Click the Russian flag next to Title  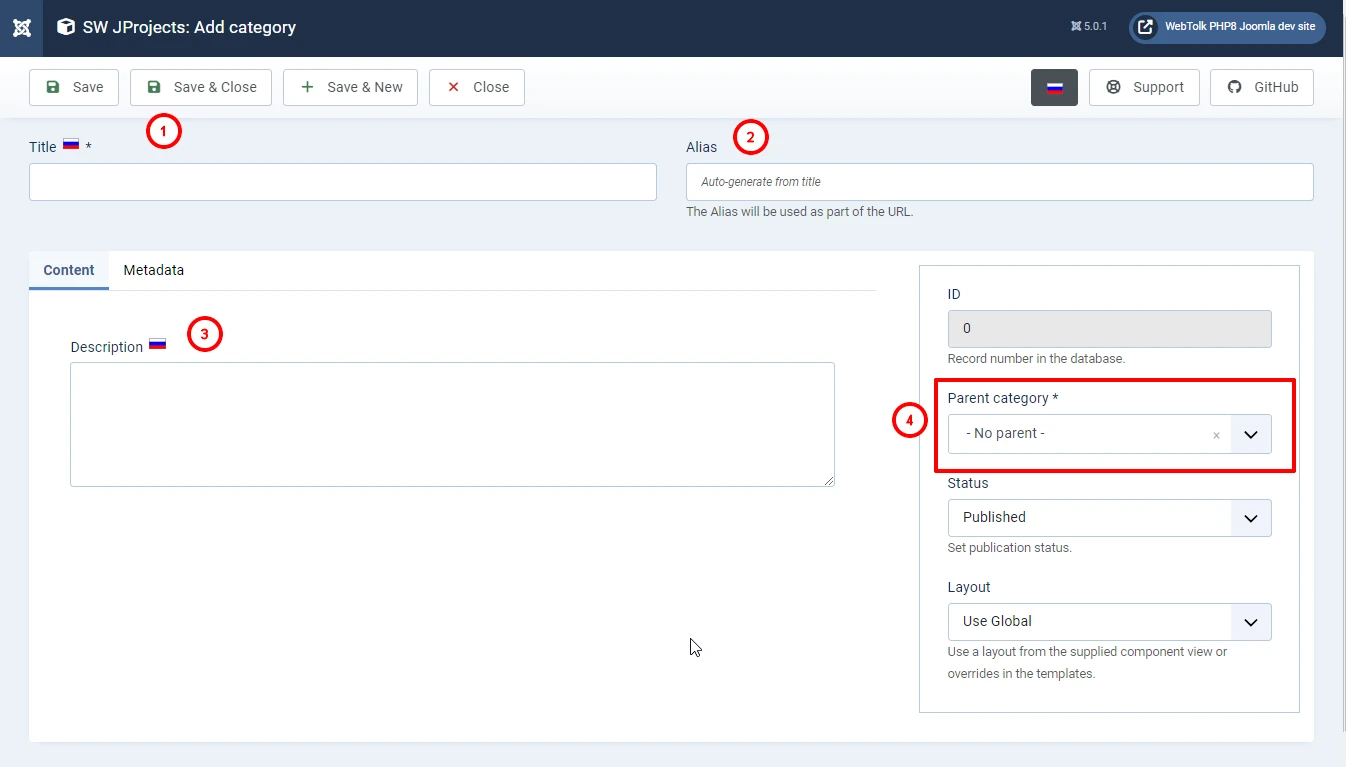[x=71, y=144]
